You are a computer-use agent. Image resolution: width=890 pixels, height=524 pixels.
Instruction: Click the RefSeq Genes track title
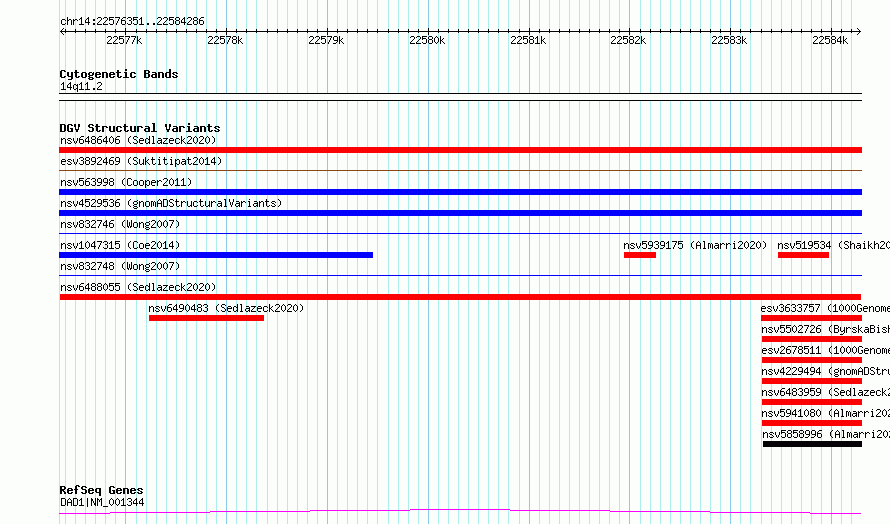click(x=101, y=490)
